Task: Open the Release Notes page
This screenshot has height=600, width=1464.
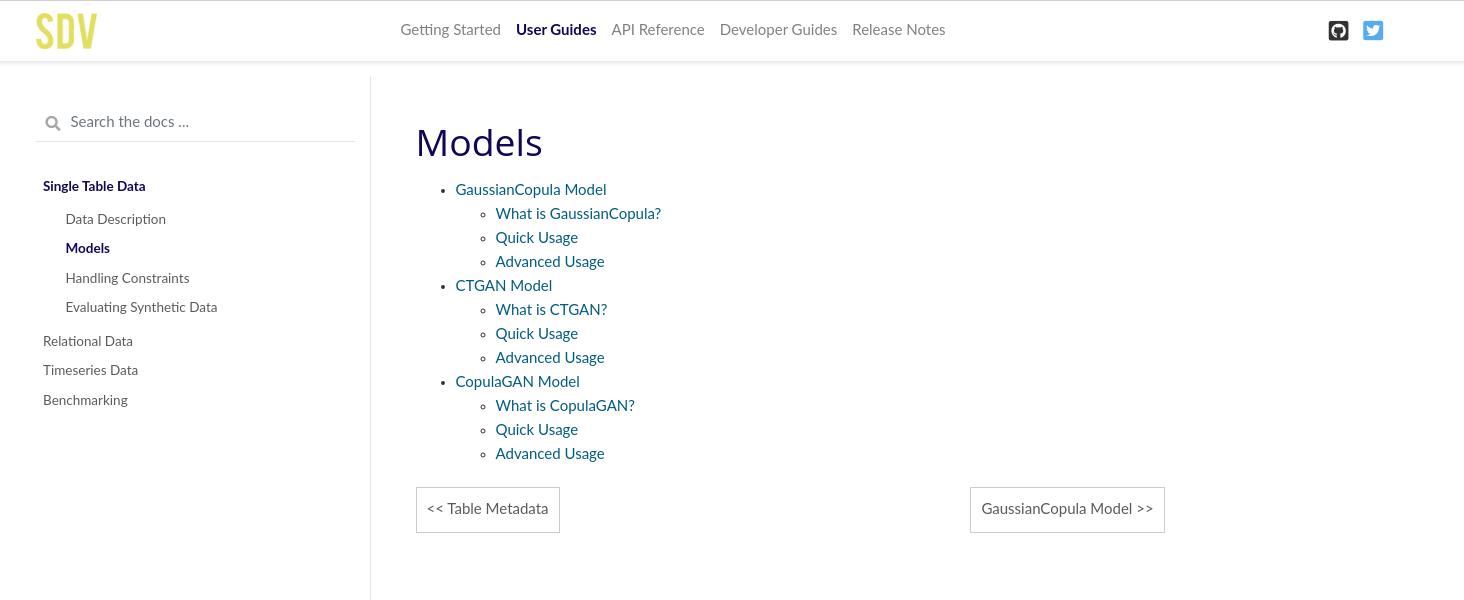Action: point(898,30)
